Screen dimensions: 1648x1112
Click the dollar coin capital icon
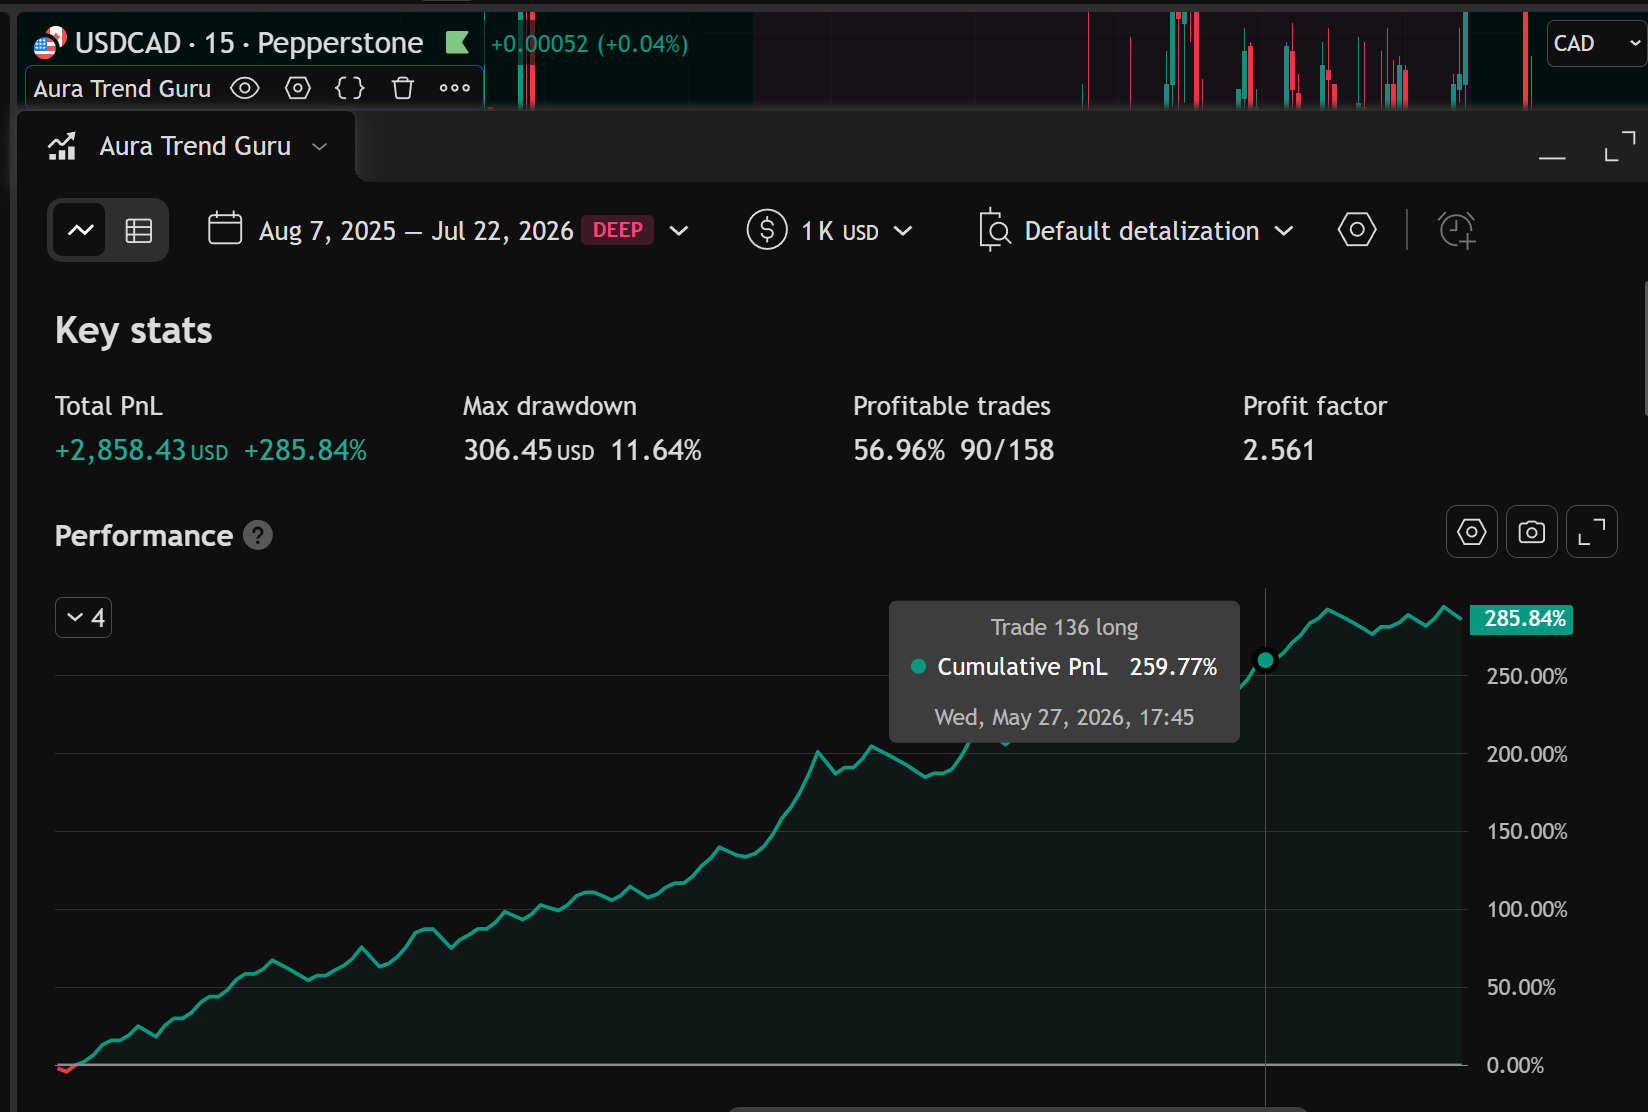767,230
